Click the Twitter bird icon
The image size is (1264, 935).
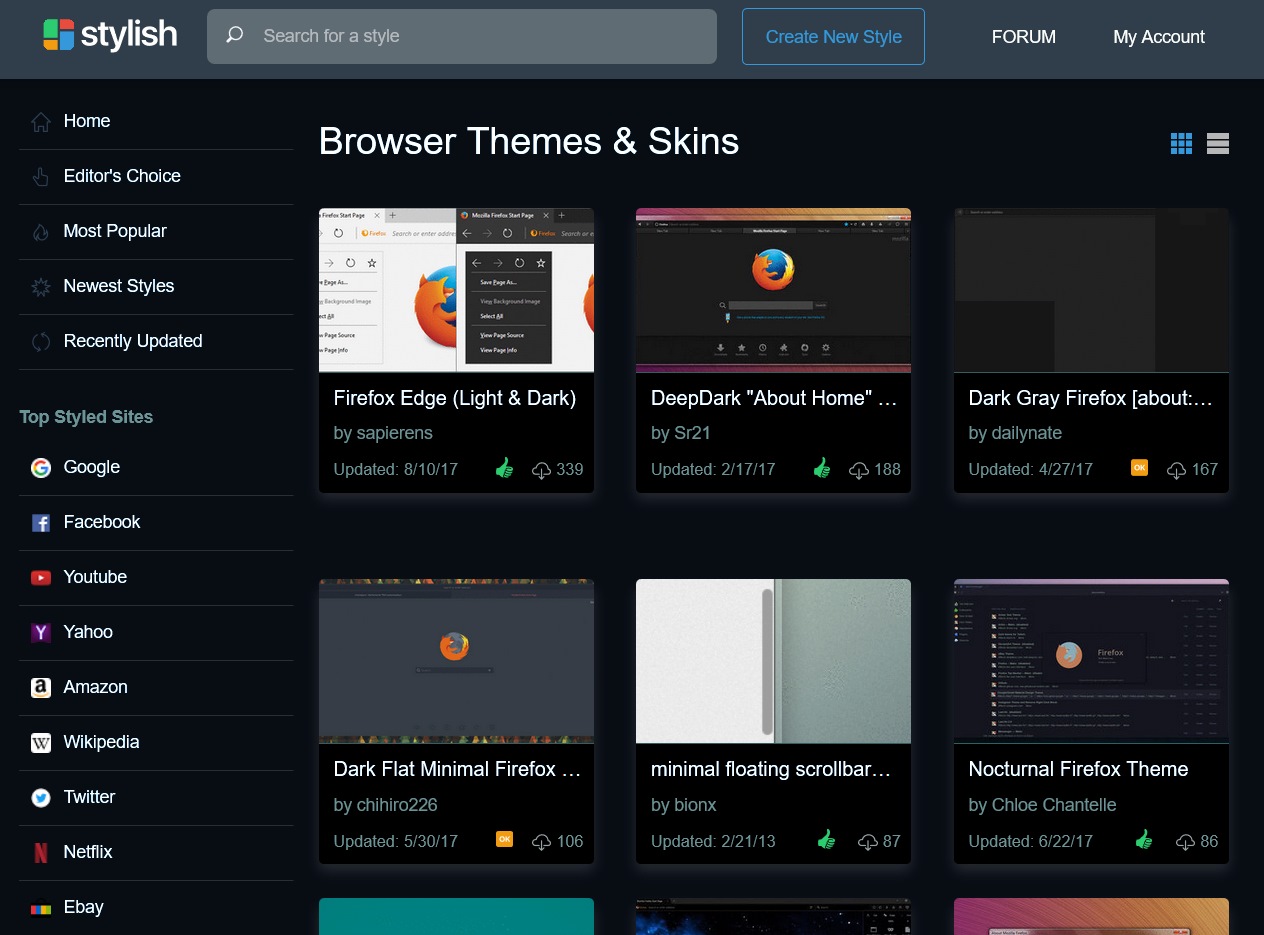(41, 798)
